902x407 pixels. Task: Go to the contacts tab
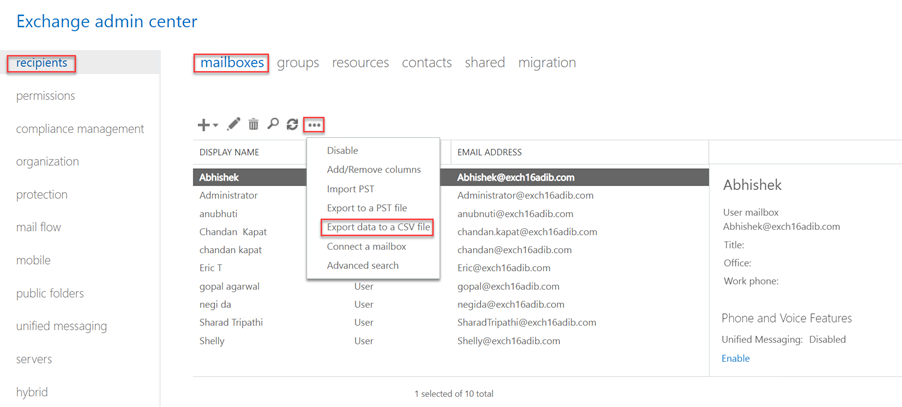(x=427, y=62)
